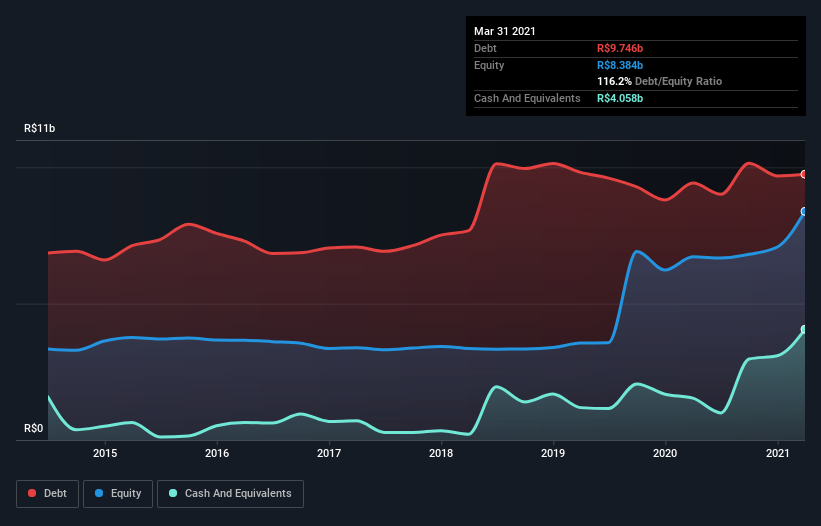Toggle the Debt series legend button
This screenshot has width=821, height=526.
click(x=48, y=494)
